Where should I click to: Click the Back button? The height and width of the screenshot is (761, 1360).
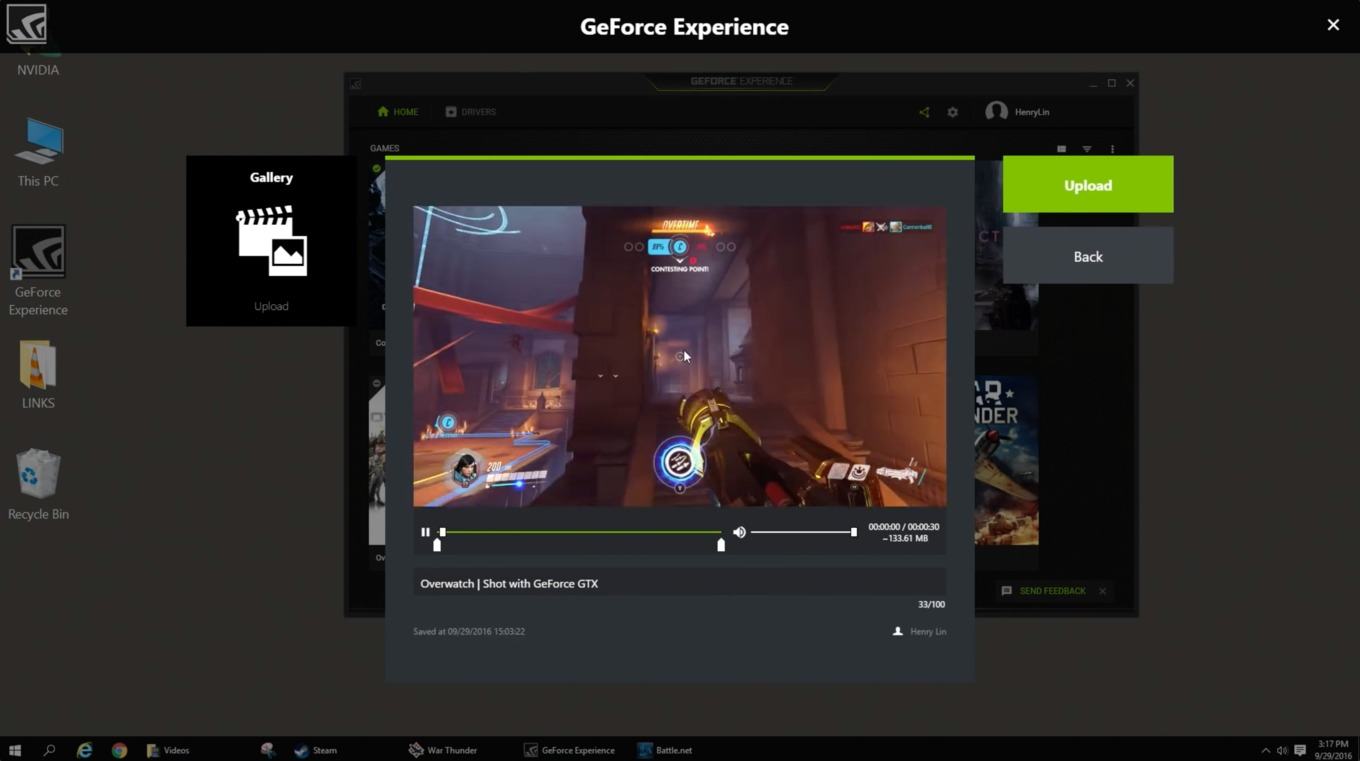click(x=1088, y=256)
